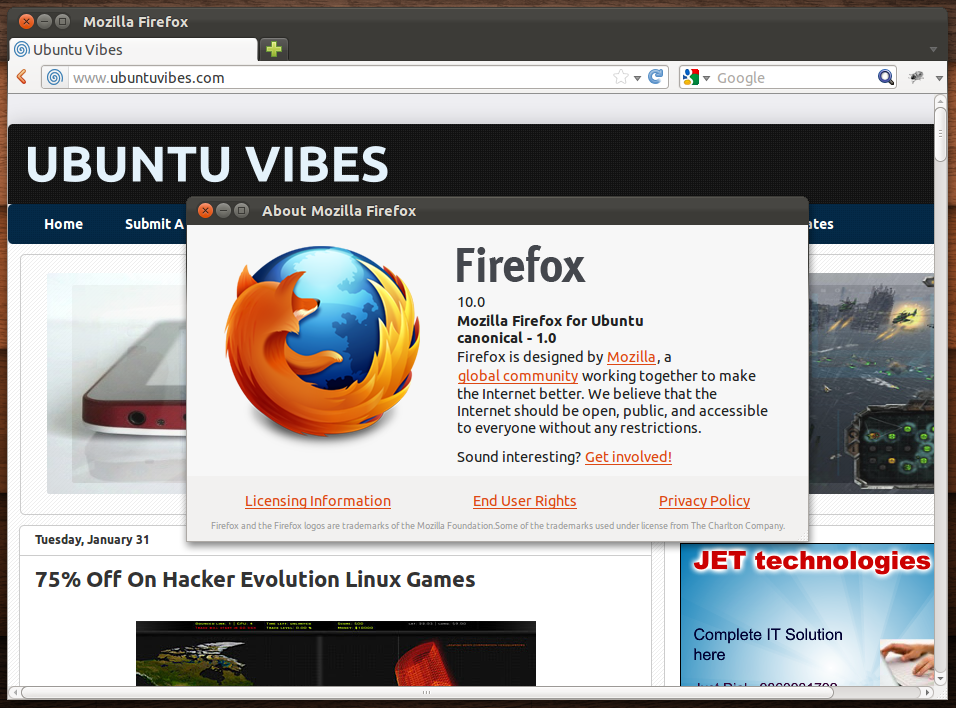Image resolution: width=956 pixels, height=708 pixels.
Task: Open the Home menu on Ubuntu Vibes
Action: pyautogui.click(x=63, y=224)
